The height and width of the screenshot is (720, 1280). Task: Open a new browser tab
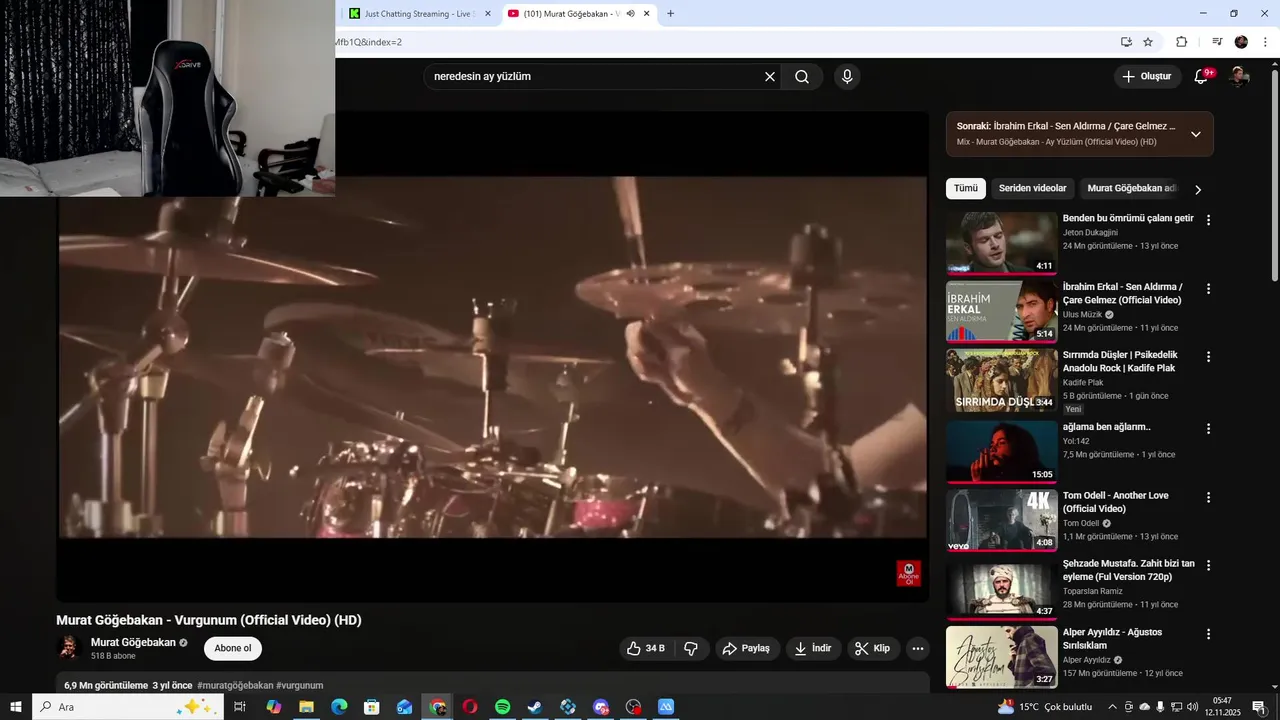coord(670,13)
